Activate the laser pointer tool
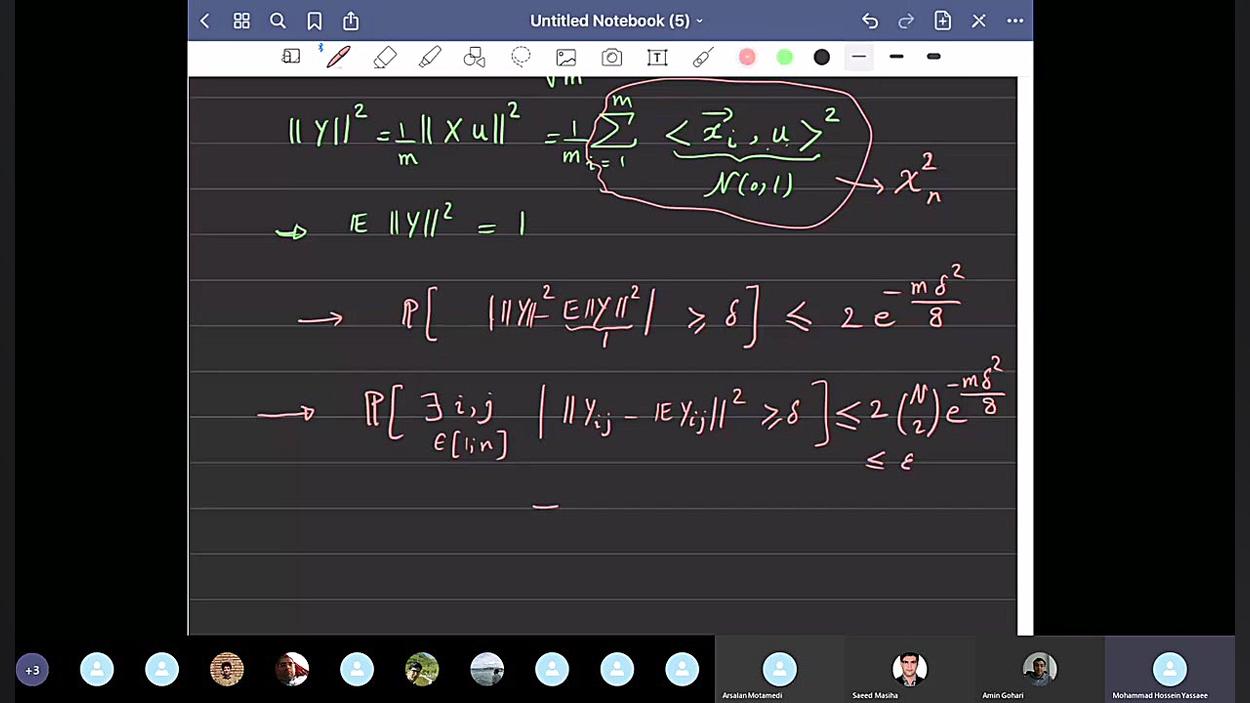1250x703 pixels. pyautogui.click(x=702, y=57)
